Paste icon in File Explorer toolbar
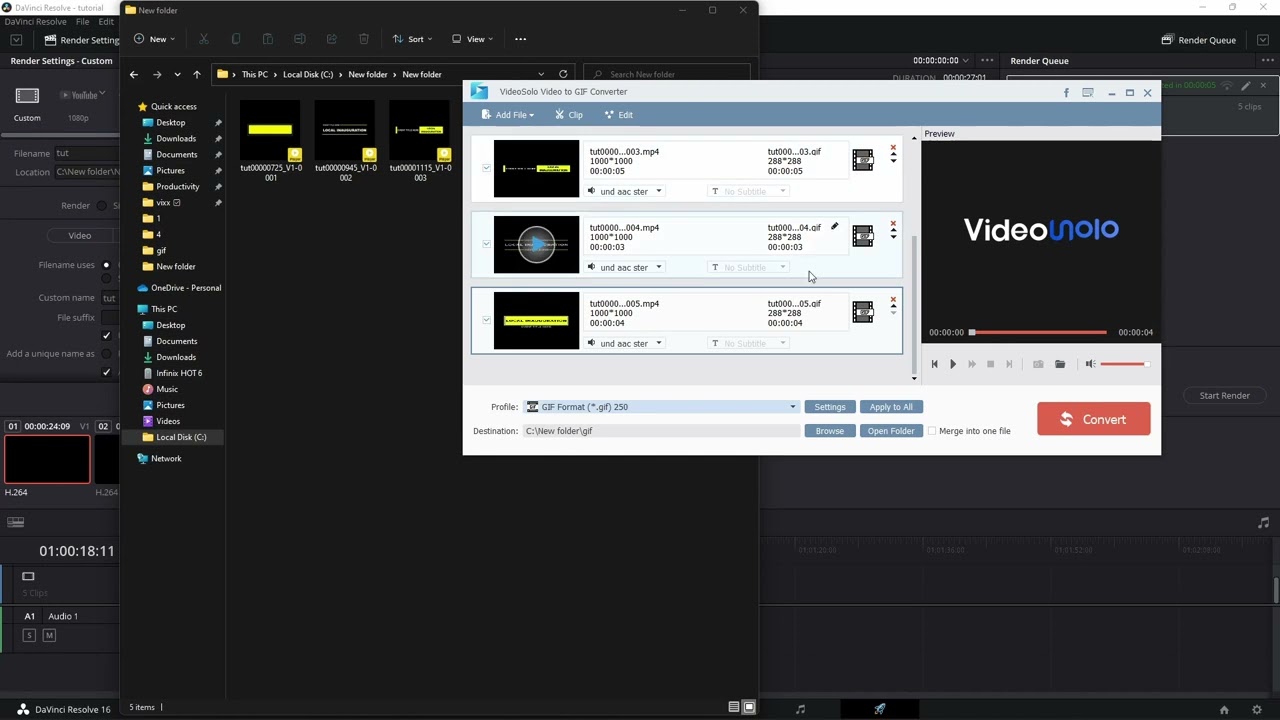 pyautogui.click(x=268, y=39)
